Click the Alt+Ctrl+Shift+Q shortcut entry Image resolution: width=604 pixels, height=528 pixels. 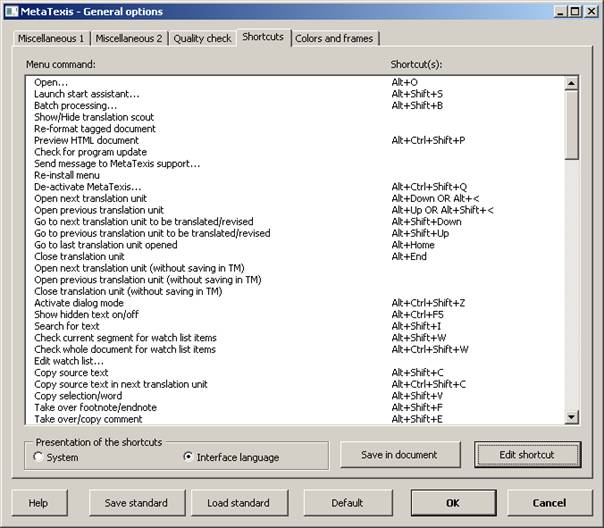(429, 187)
